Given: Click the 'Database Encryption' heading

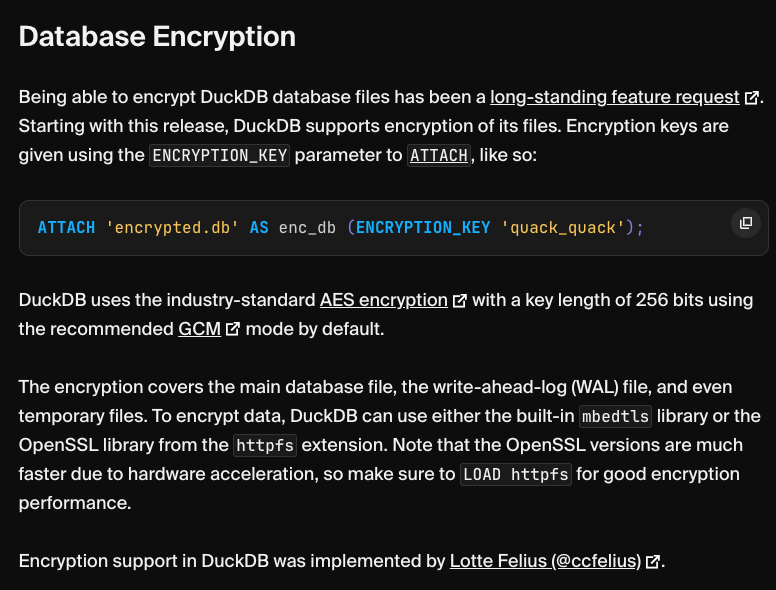Looking at the screenshot, I should 157,37.
